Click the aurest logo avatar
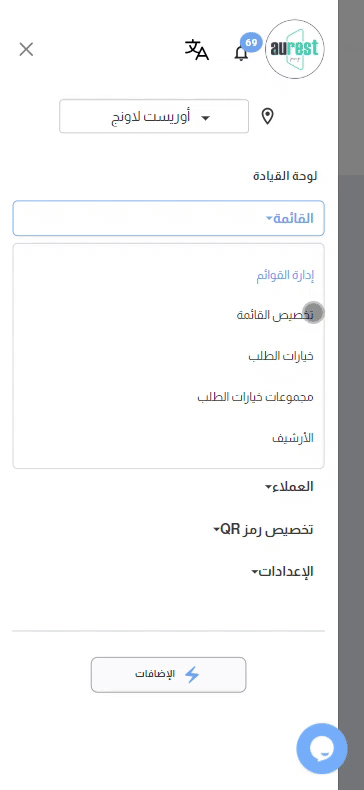 tap(295, 49)
